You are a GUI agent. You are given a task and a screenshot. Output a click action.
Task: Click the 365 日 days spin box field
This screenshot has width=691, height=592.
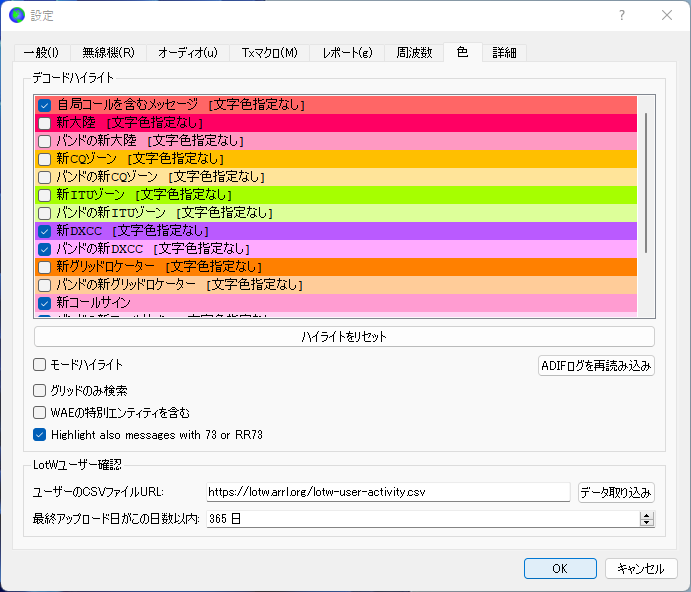(x=423, y=519)
